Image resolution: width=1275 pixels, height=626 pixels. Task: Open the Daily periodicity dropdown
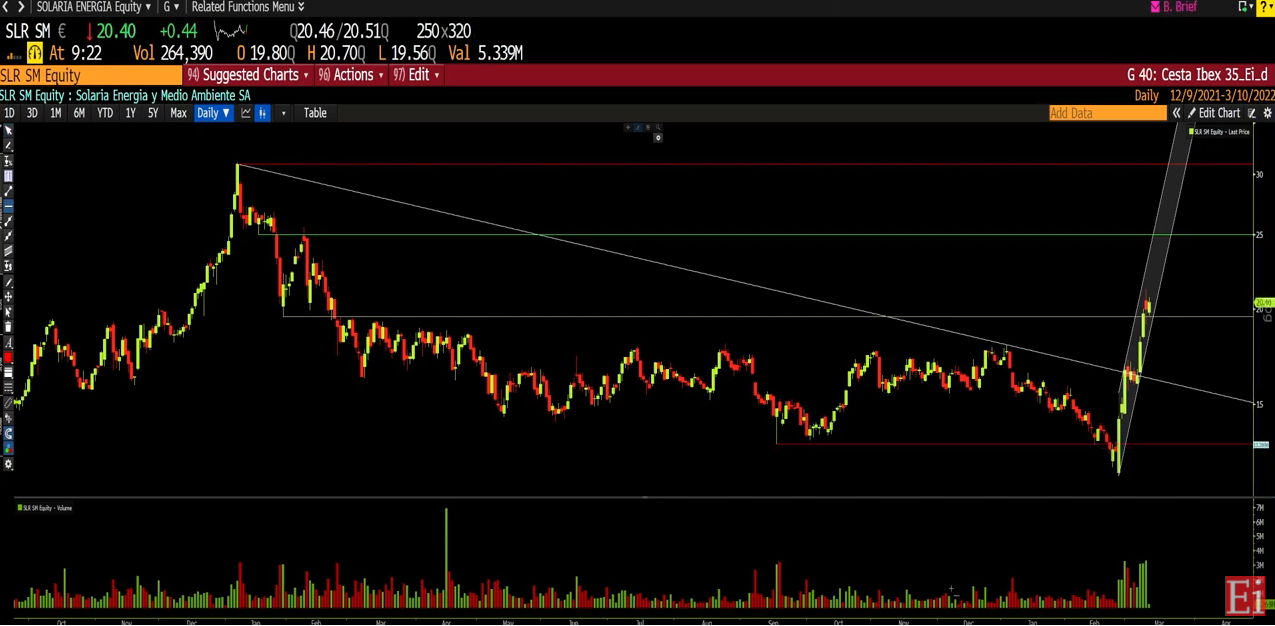[213, 113]
